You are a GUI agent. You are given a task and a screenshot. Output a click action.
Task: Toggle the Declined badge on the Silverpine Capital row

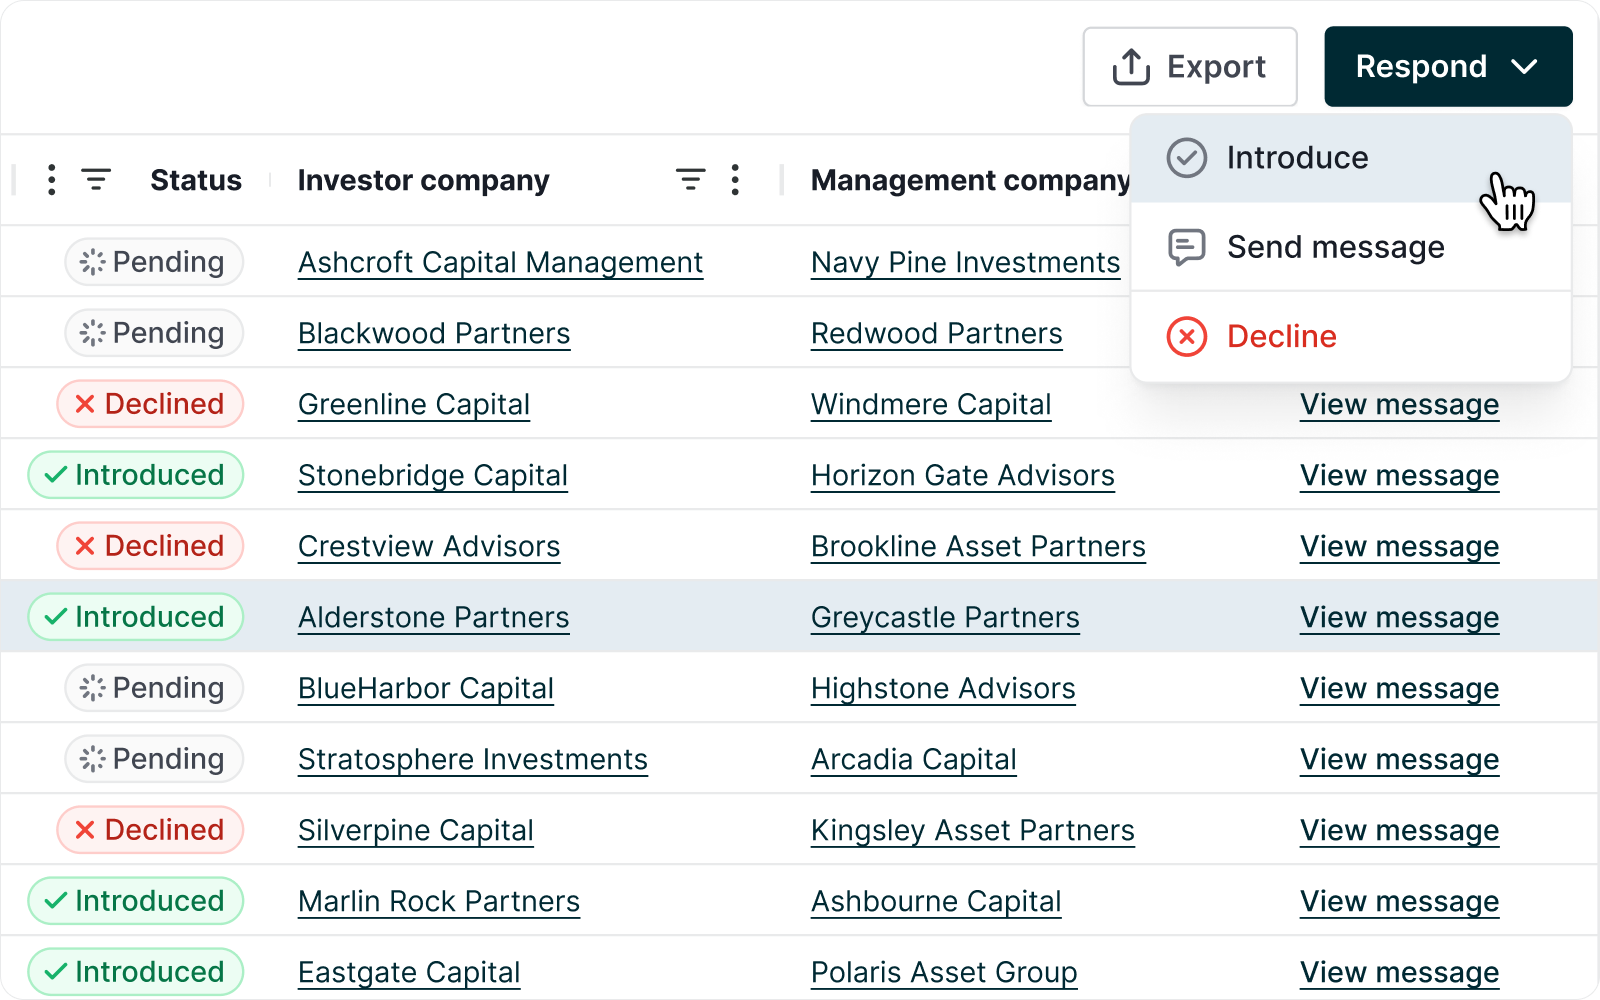(x=150, y=829)
